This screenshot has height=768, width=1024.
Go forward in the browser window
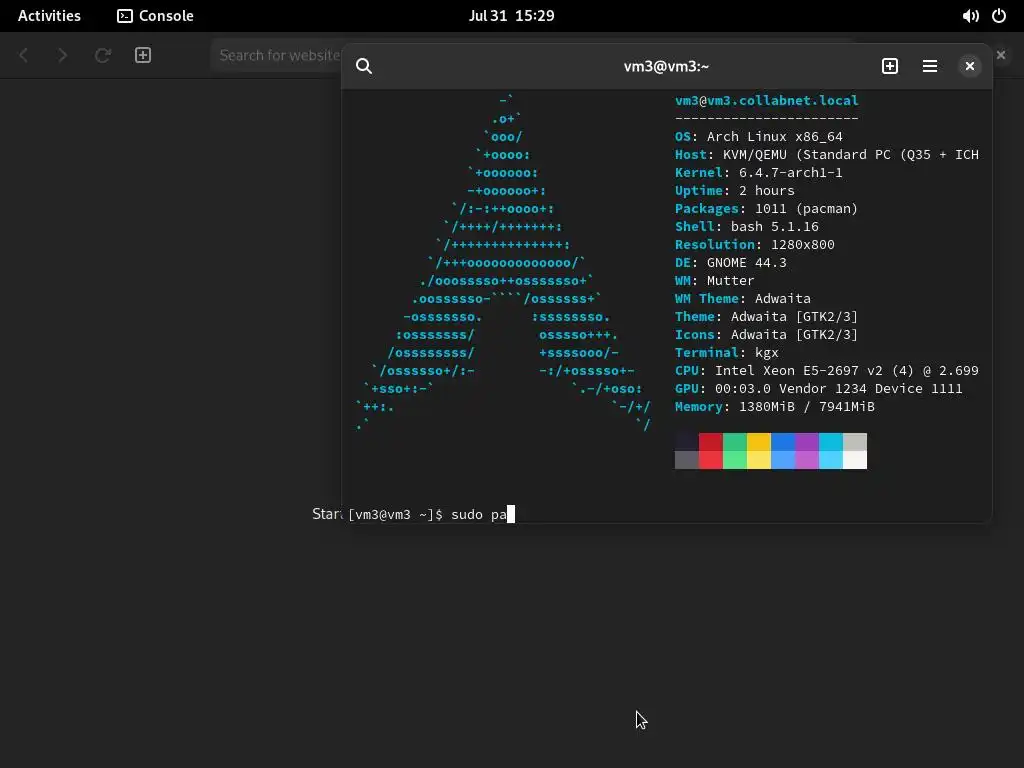(63, 56)
